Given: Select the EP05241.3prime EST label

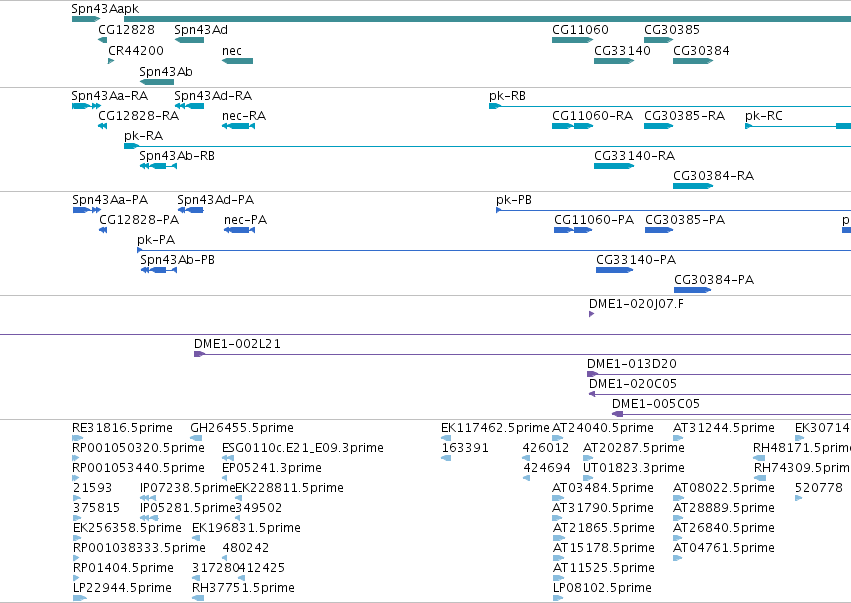Looking at the screenshot, I should (271, 468).
